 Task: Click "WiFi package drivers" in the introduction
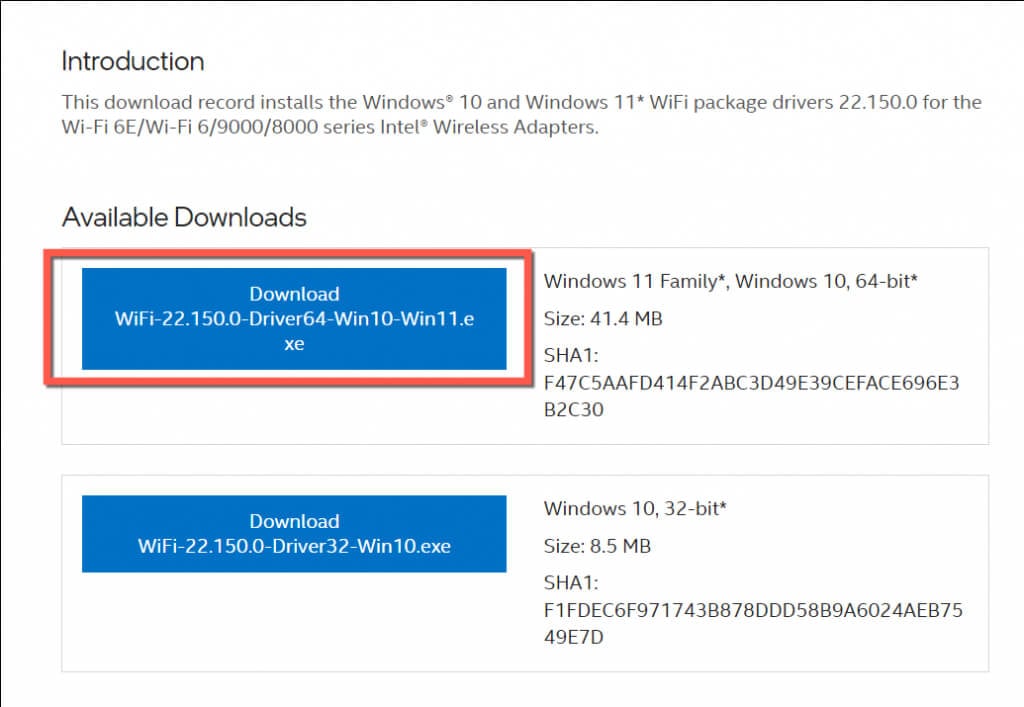[716, 102]
